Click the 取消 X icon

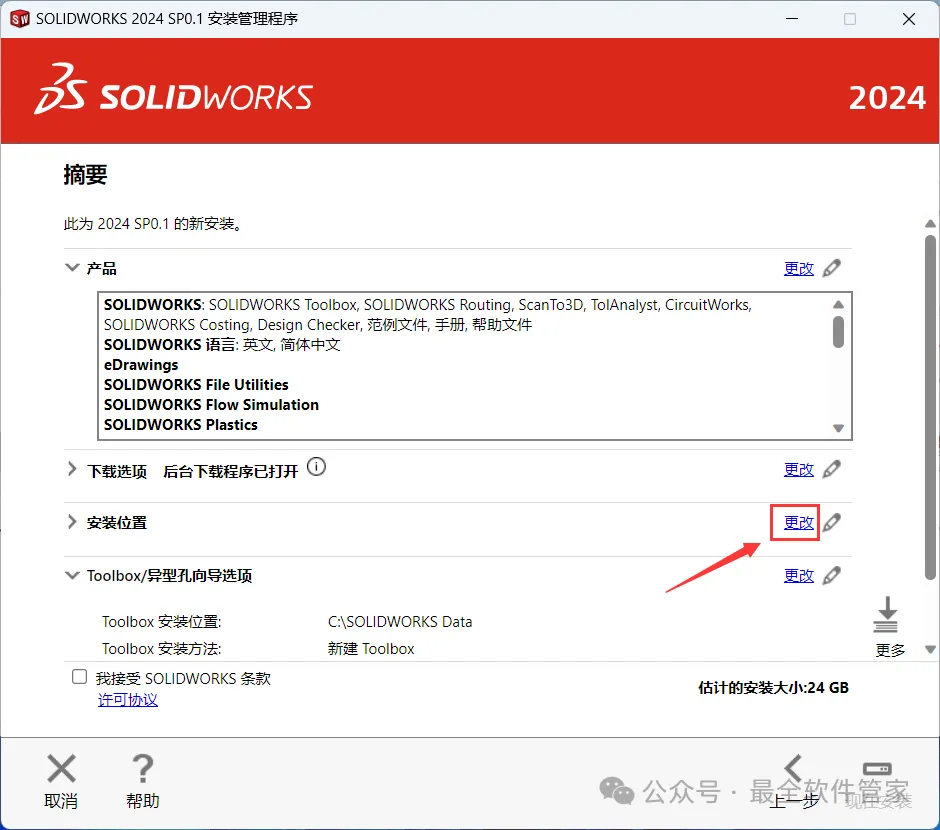61,768
